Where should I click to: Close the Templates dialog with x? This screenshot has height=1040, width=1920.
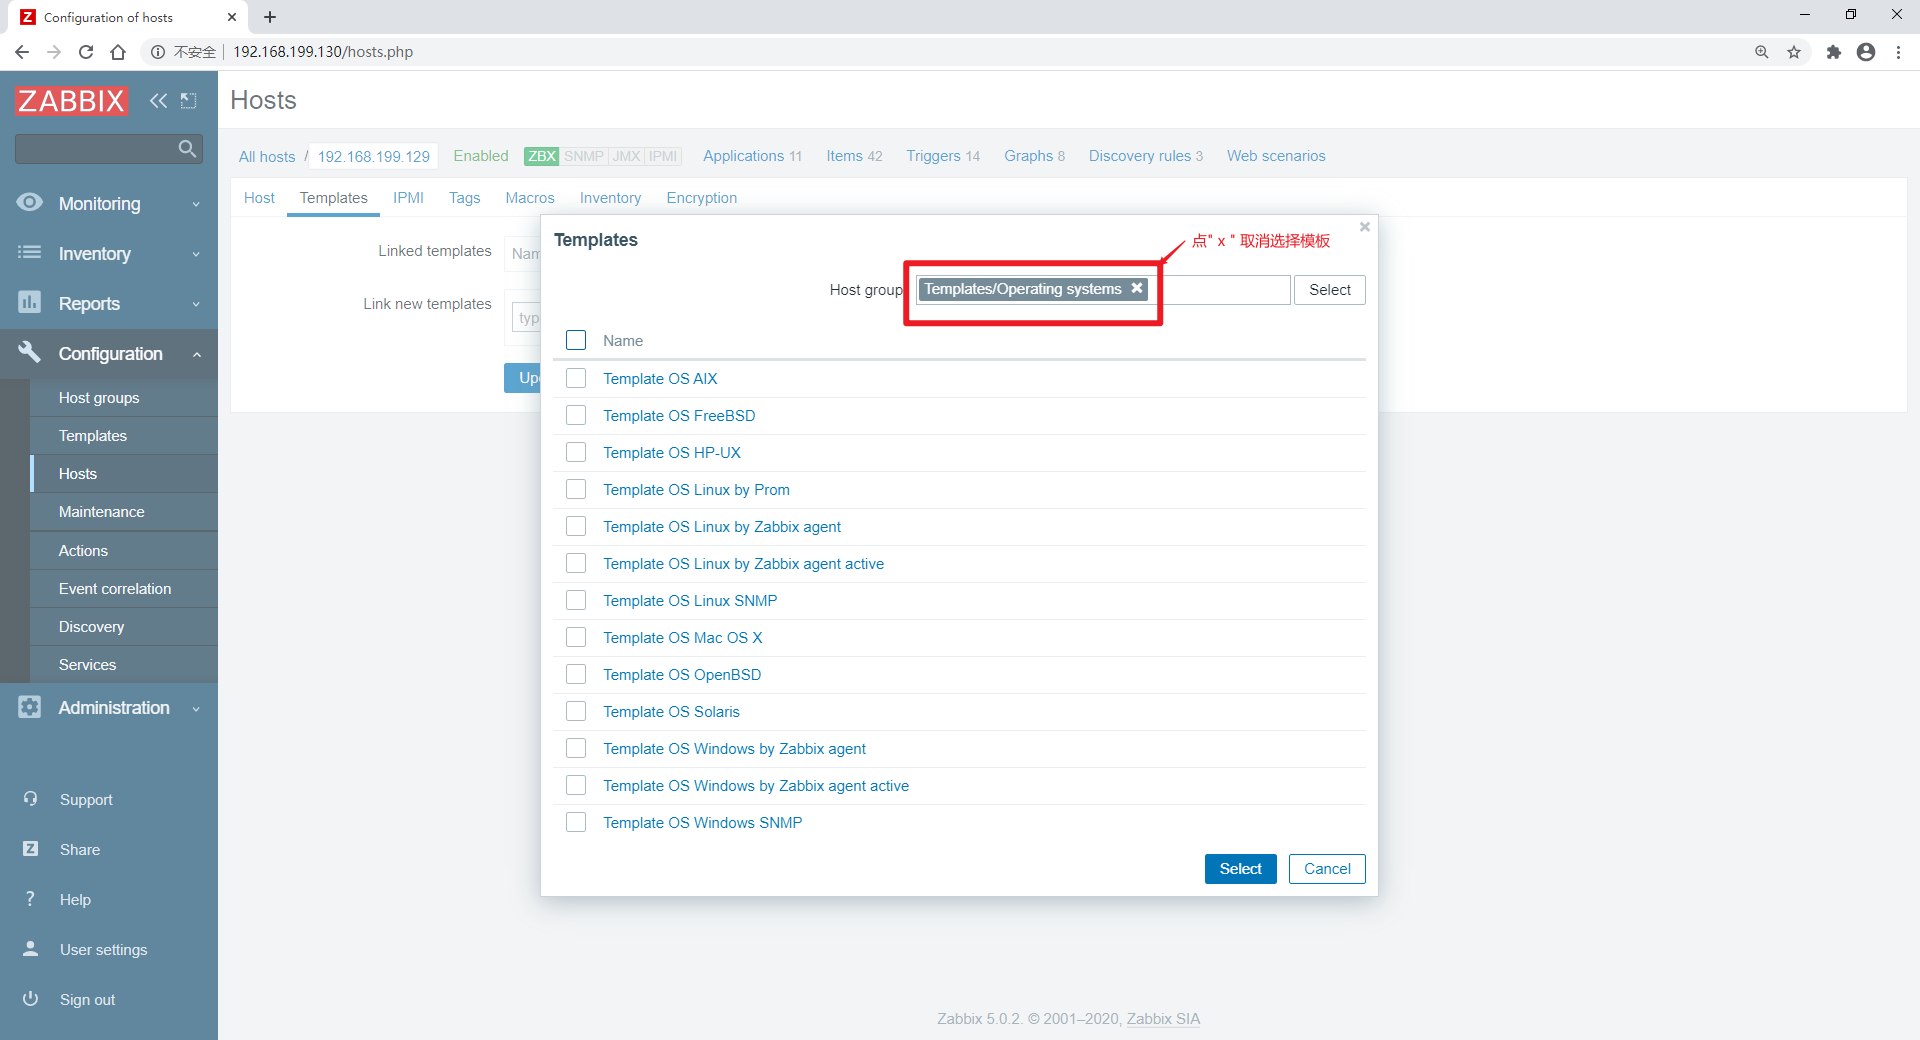[x=1364, y=227]
